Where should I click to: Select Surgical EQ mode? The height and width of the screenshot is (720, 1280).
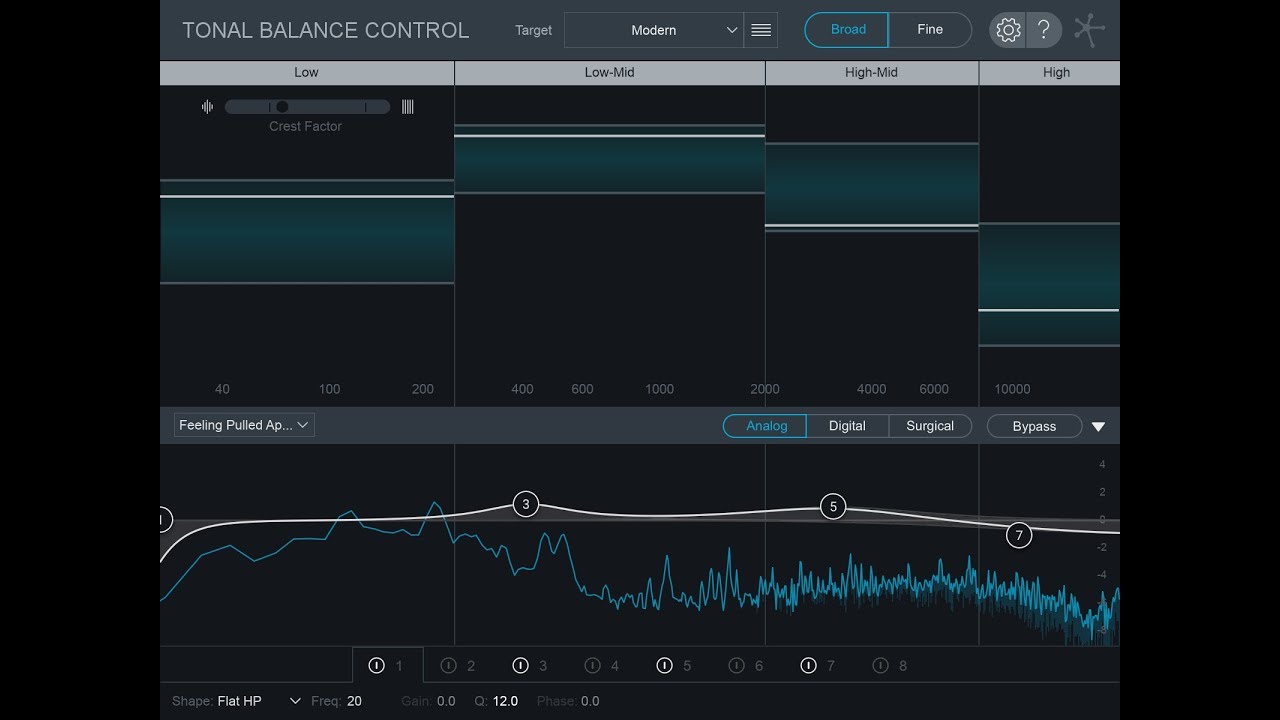[x=930, y=426]
